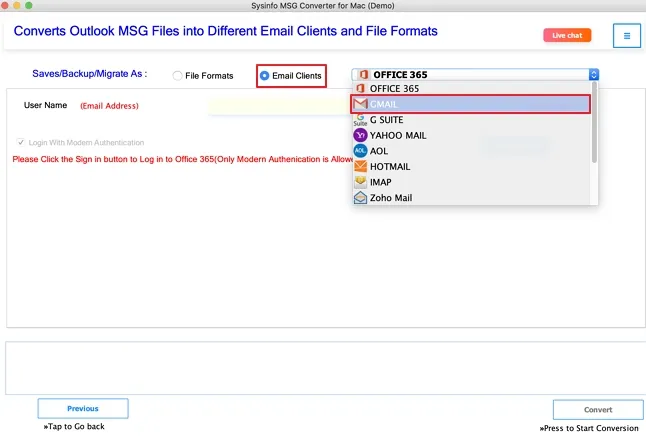Viewport: 646px width, 440px height.
Task: Click the macOS yellow minimize window button
Action: pyautogui.click(x=17, y=5)
